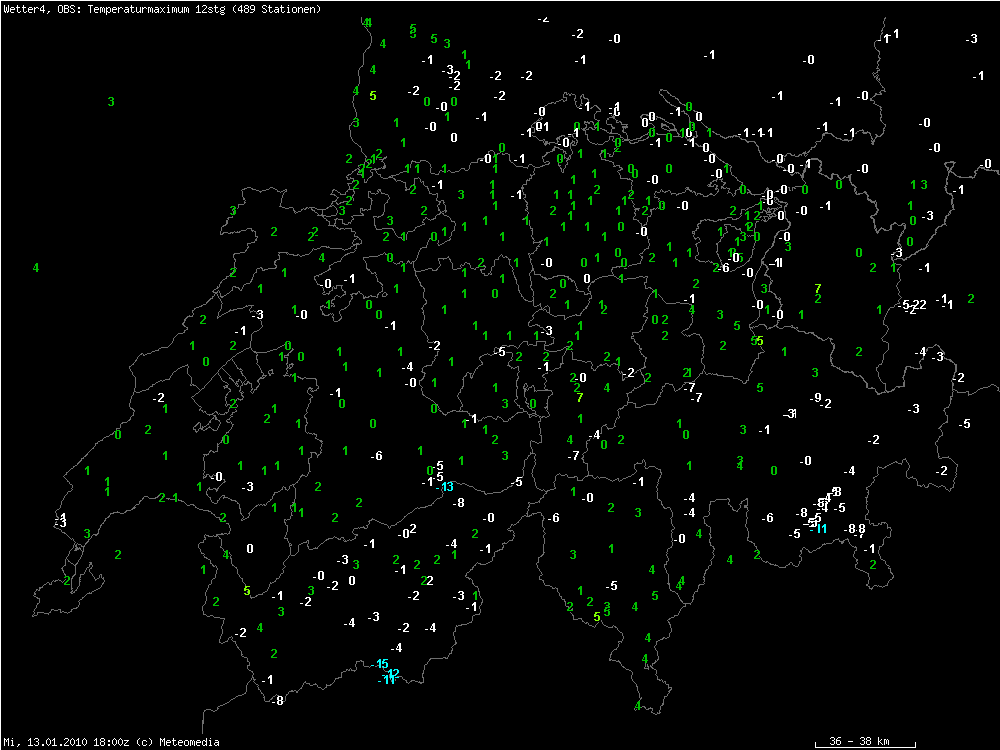Click the yellow 7 above the green 2
1000x750 pixels.
818,288
